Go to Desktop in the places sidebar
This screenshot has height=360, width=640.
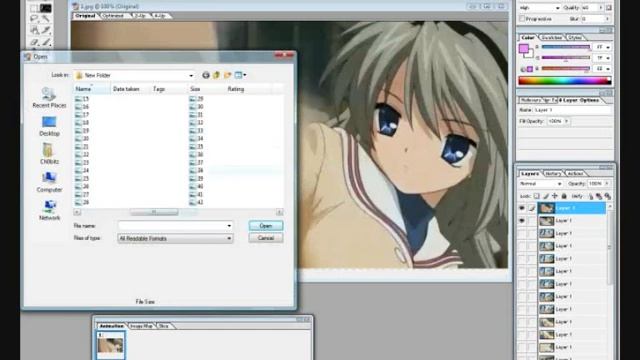[49, 126]
